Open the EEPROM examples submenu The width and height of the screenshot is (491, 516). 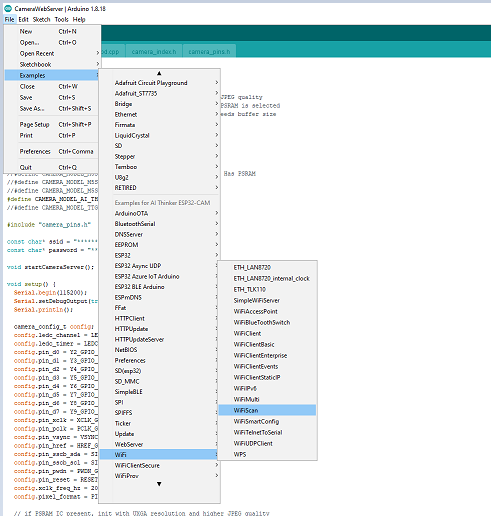[160, 245]
